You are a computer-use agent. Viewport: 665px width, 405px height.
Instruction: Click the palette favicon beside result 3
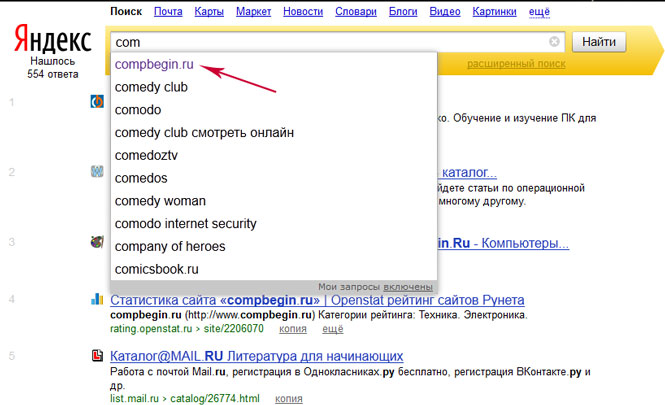(x=97, y=242)
